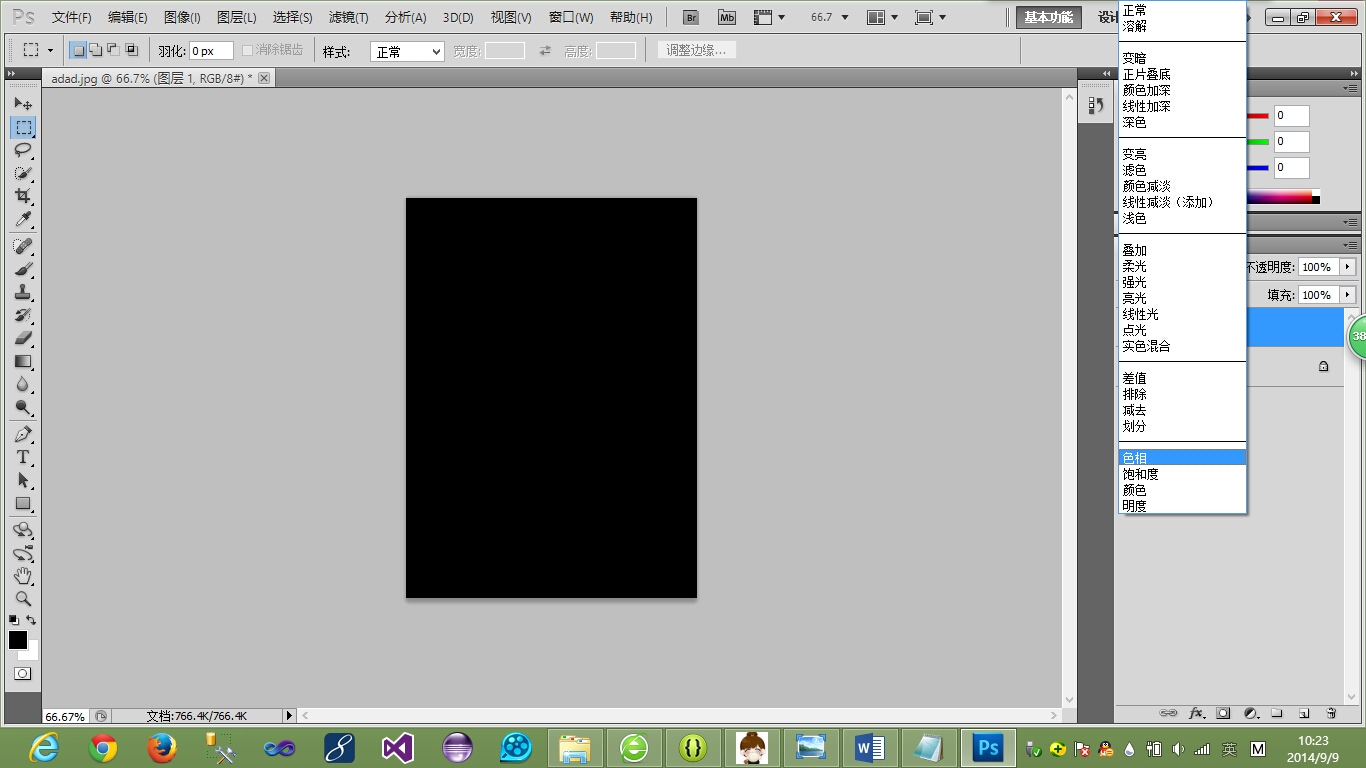Click the 基本功能 workspace button
Image resolution: width=1366 pixels, height=768 pixels.
(x=1048, y=17)
